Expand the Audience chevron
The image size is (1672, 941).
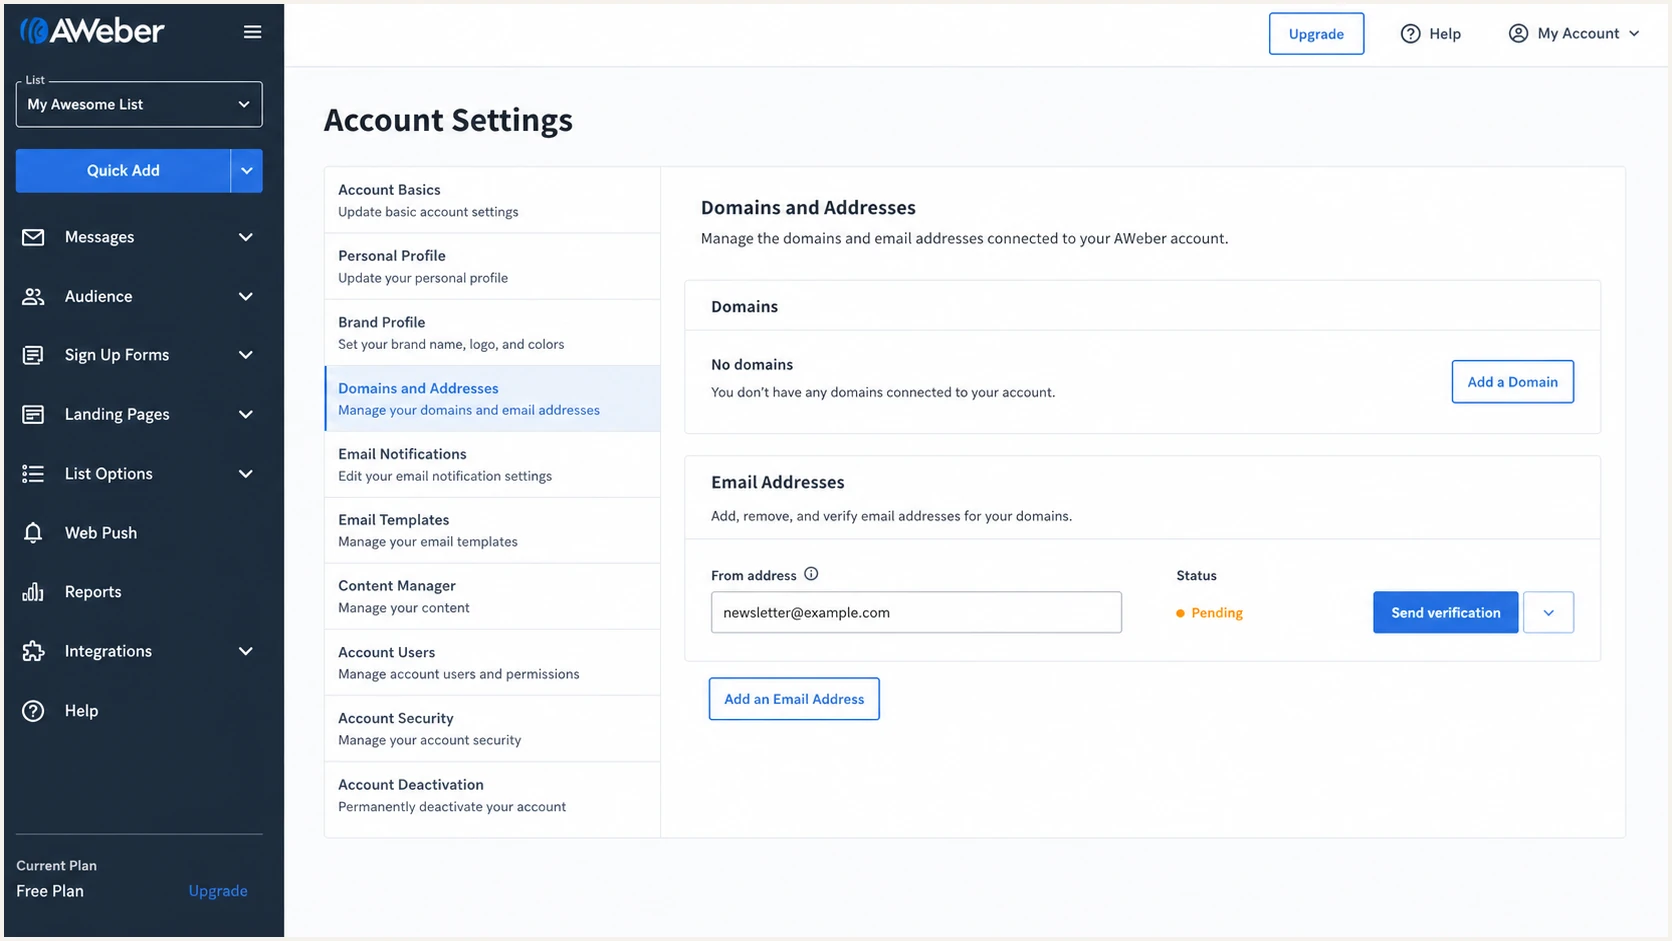coord(245,296)
